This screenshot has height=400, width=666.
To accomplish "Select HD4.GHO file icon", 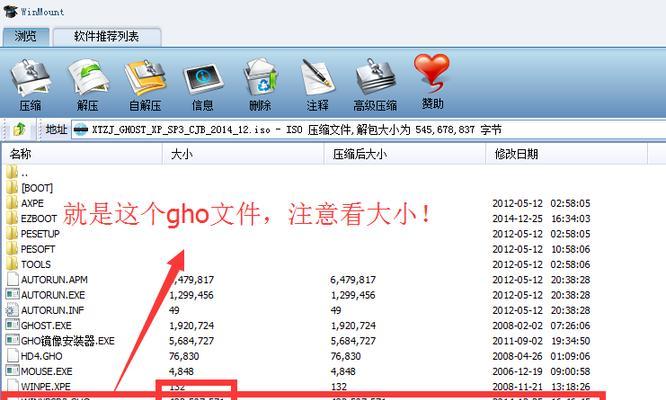I will 13,355.
